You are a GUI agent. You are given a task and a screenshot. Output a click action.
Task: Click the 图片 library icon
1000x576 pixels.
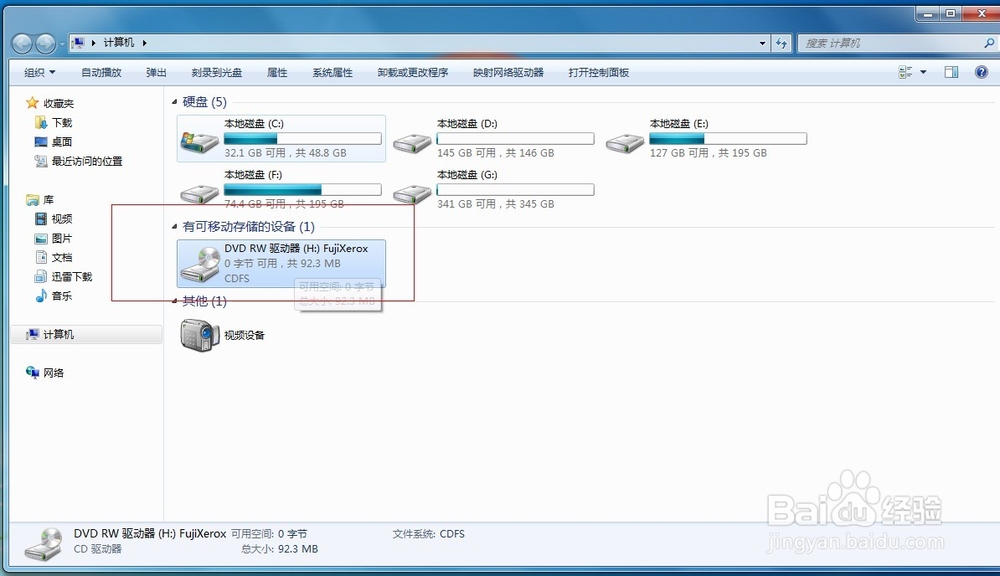pos(41,238)
